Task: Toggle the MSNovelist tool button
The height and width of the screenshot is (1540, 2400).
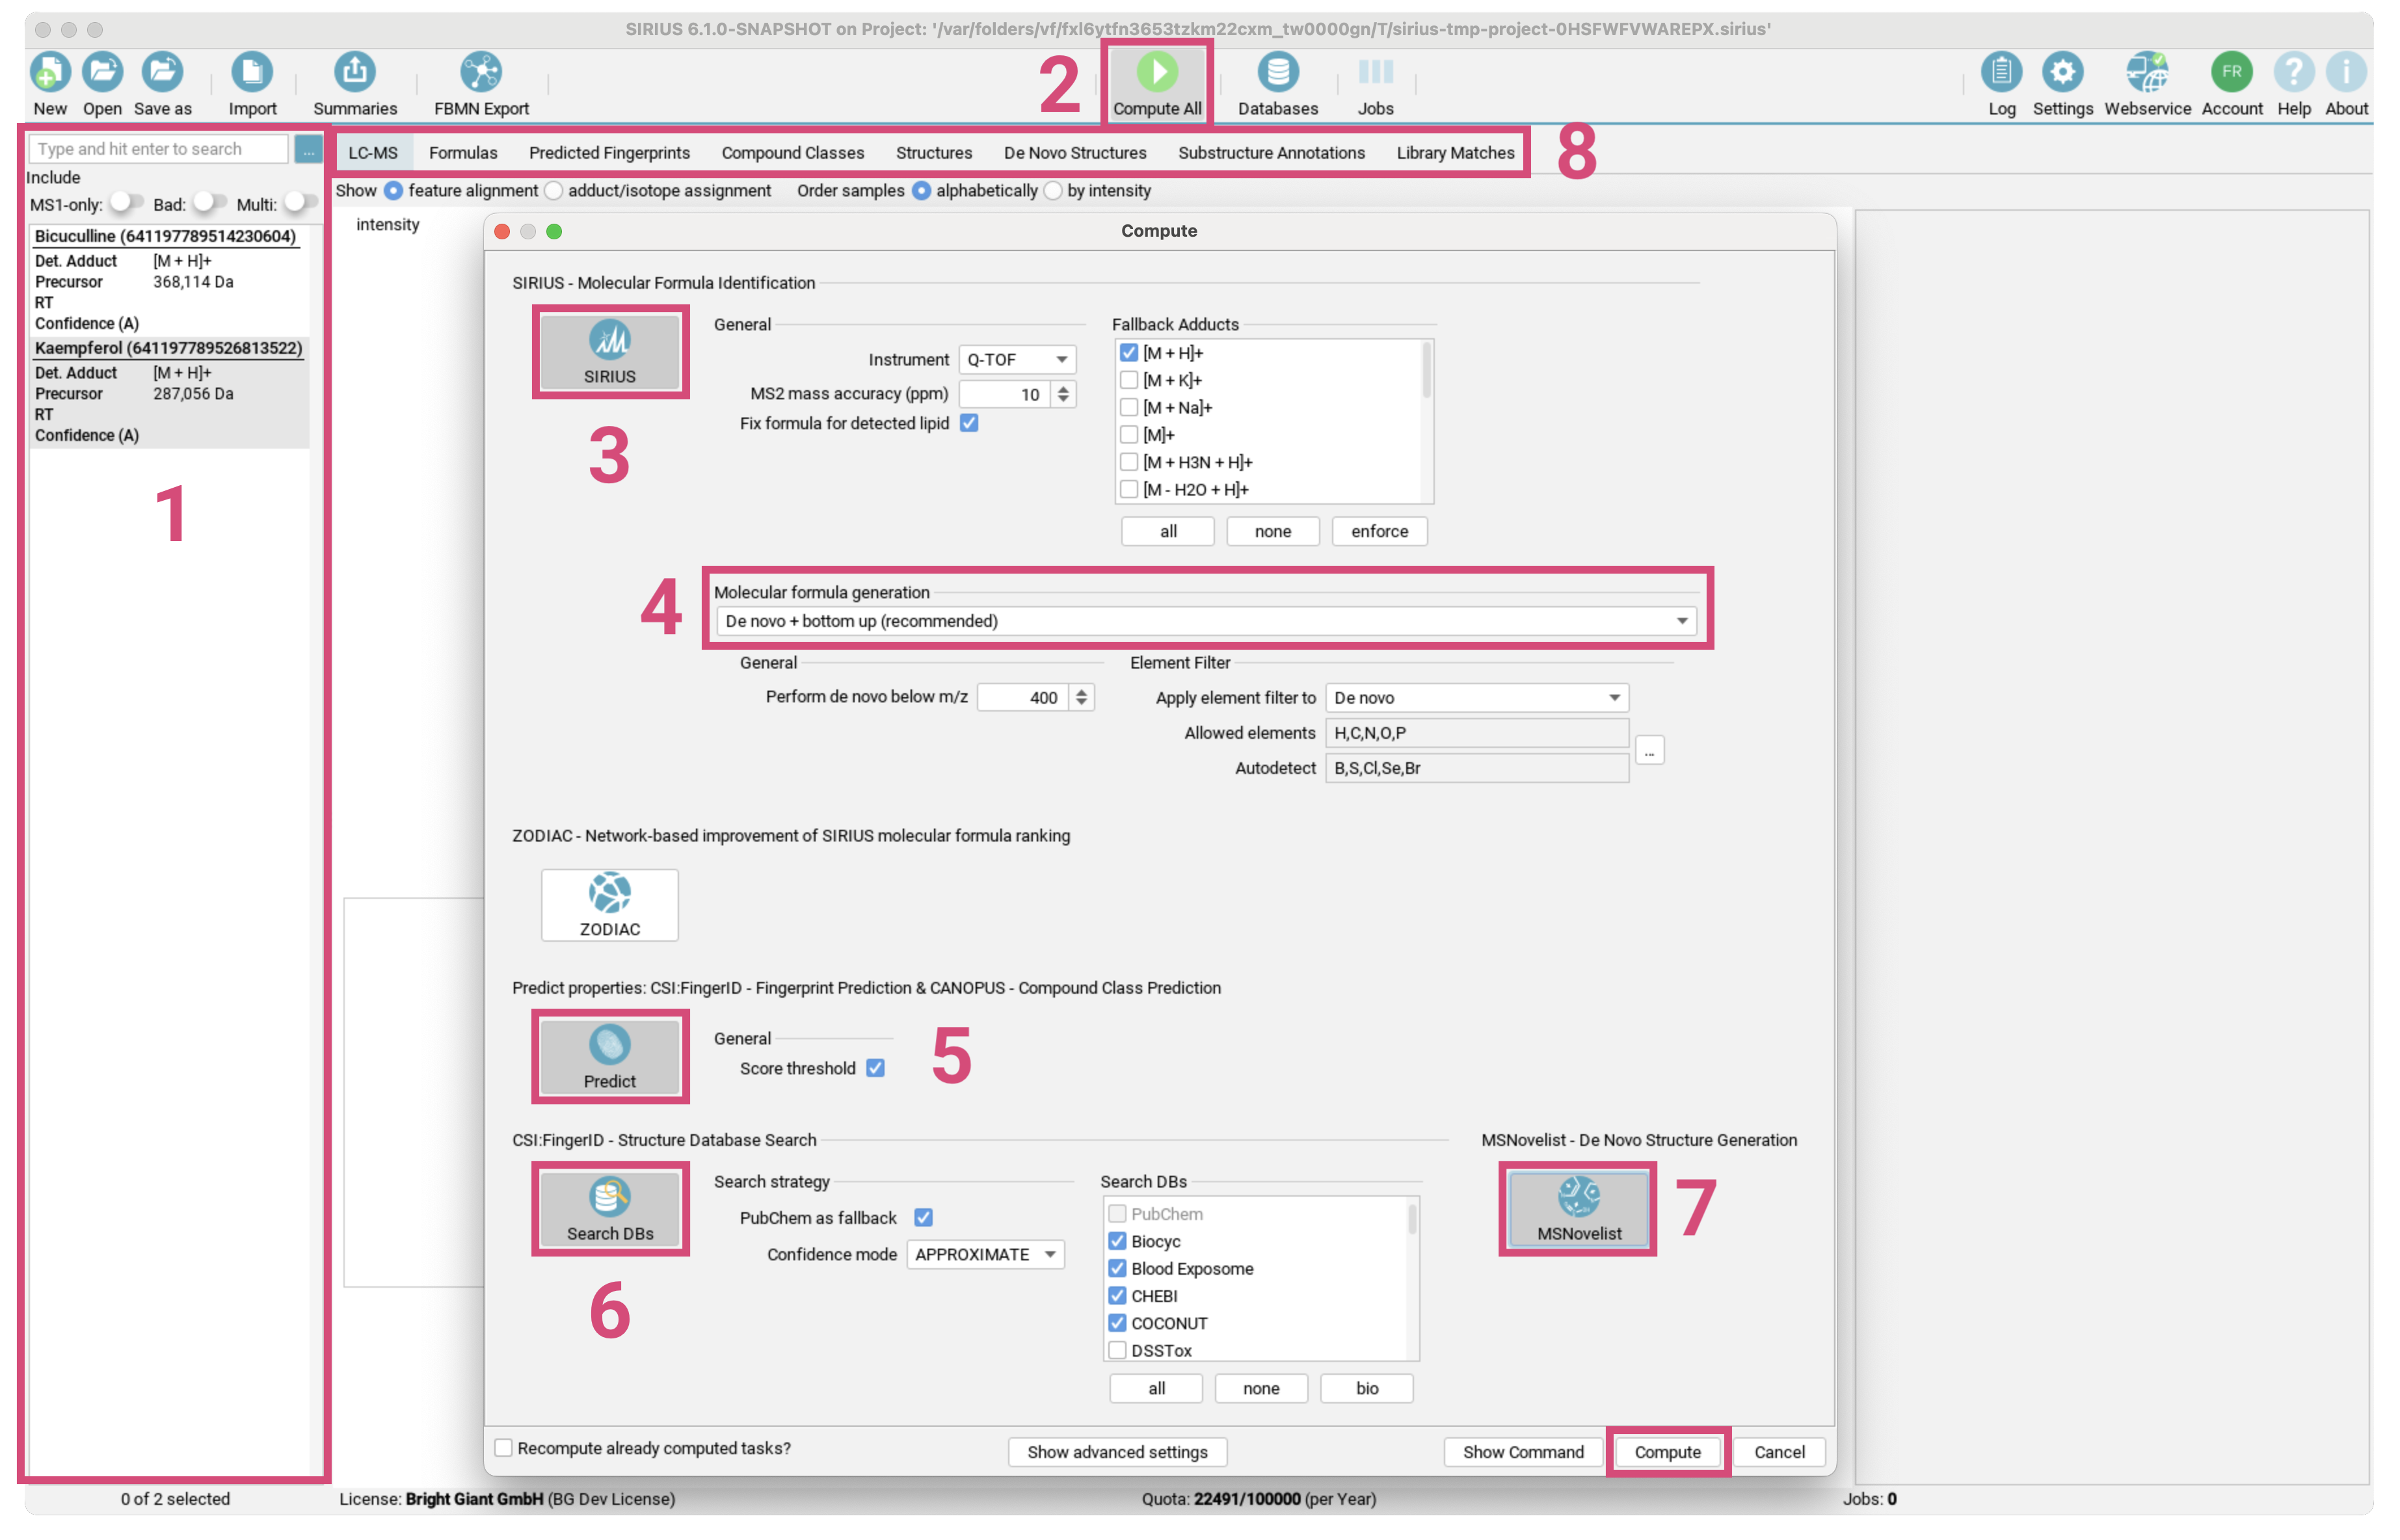Action: pos(1579,1209)
